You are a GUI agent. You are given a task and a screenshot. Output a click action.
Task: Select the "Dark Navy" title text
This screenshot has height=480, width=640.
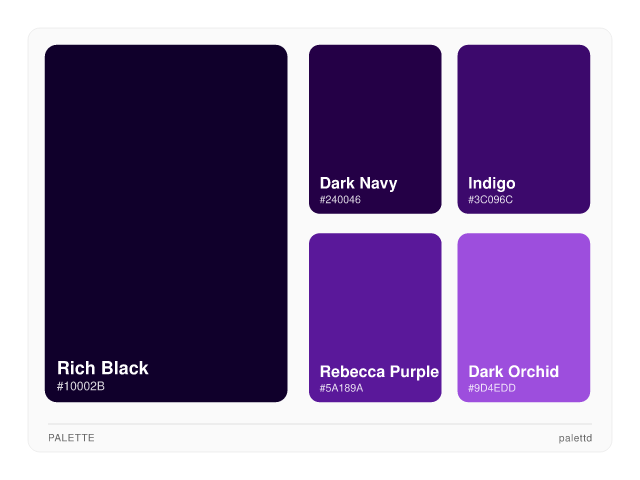358,183
